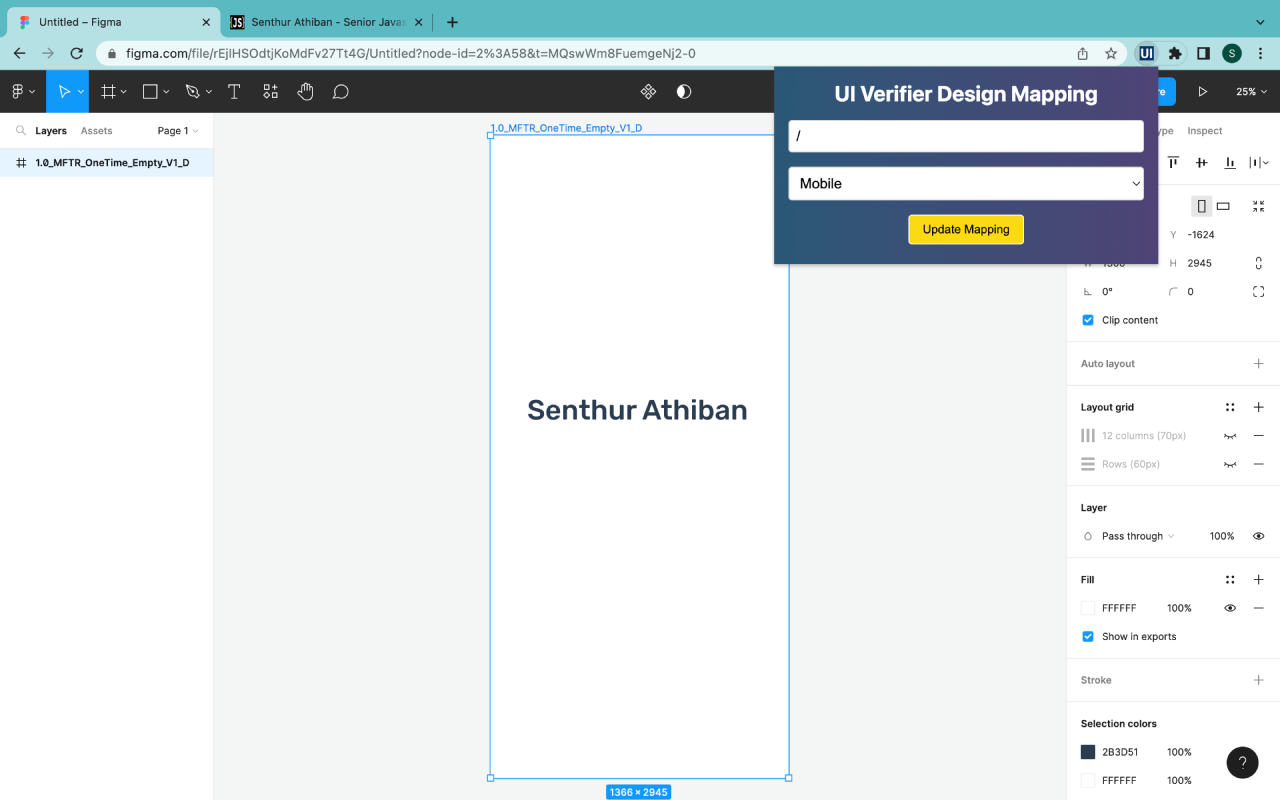Open the Chrome profile avatar S

pos(1232,53)
